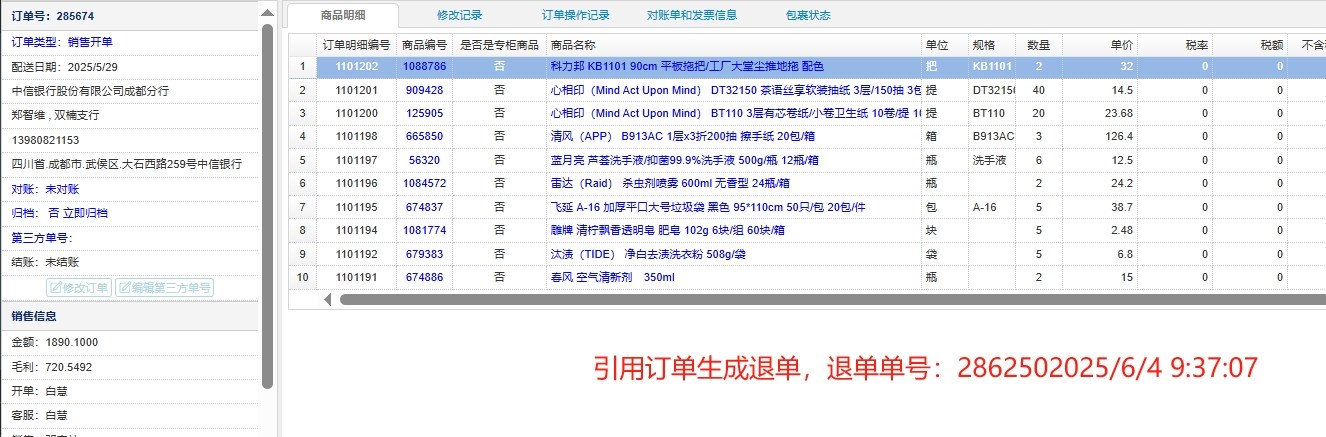Click phone number 13980821153
1326x437 pixels.
point(45,140)
